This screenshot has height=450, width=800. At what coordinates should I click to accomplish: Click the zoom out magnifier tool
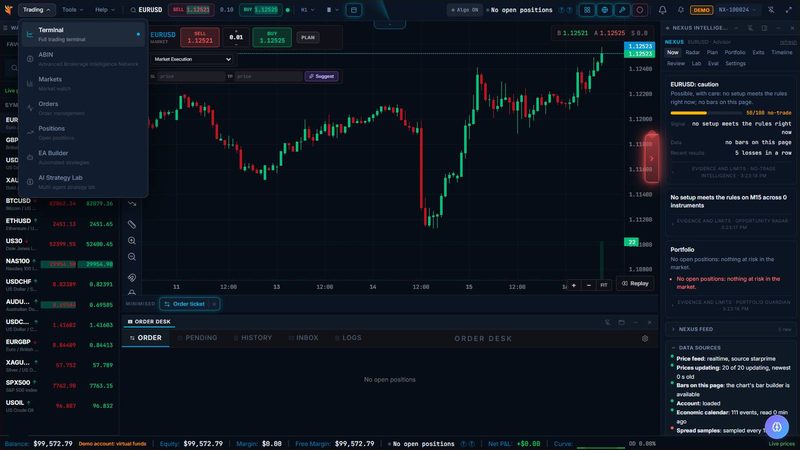[x=132, y=257]
